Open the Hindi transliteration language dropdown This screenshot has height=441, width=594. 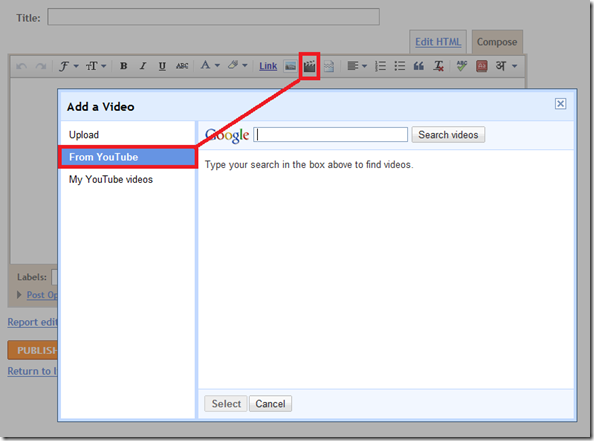[x=506, y=66]
